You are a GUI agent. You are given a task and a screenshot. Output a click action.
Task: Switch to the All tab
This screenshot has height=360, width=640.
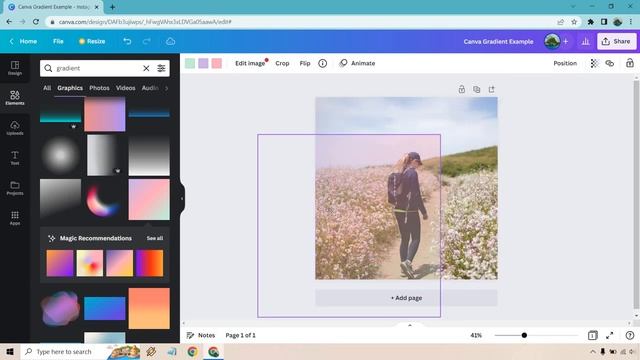47,88
